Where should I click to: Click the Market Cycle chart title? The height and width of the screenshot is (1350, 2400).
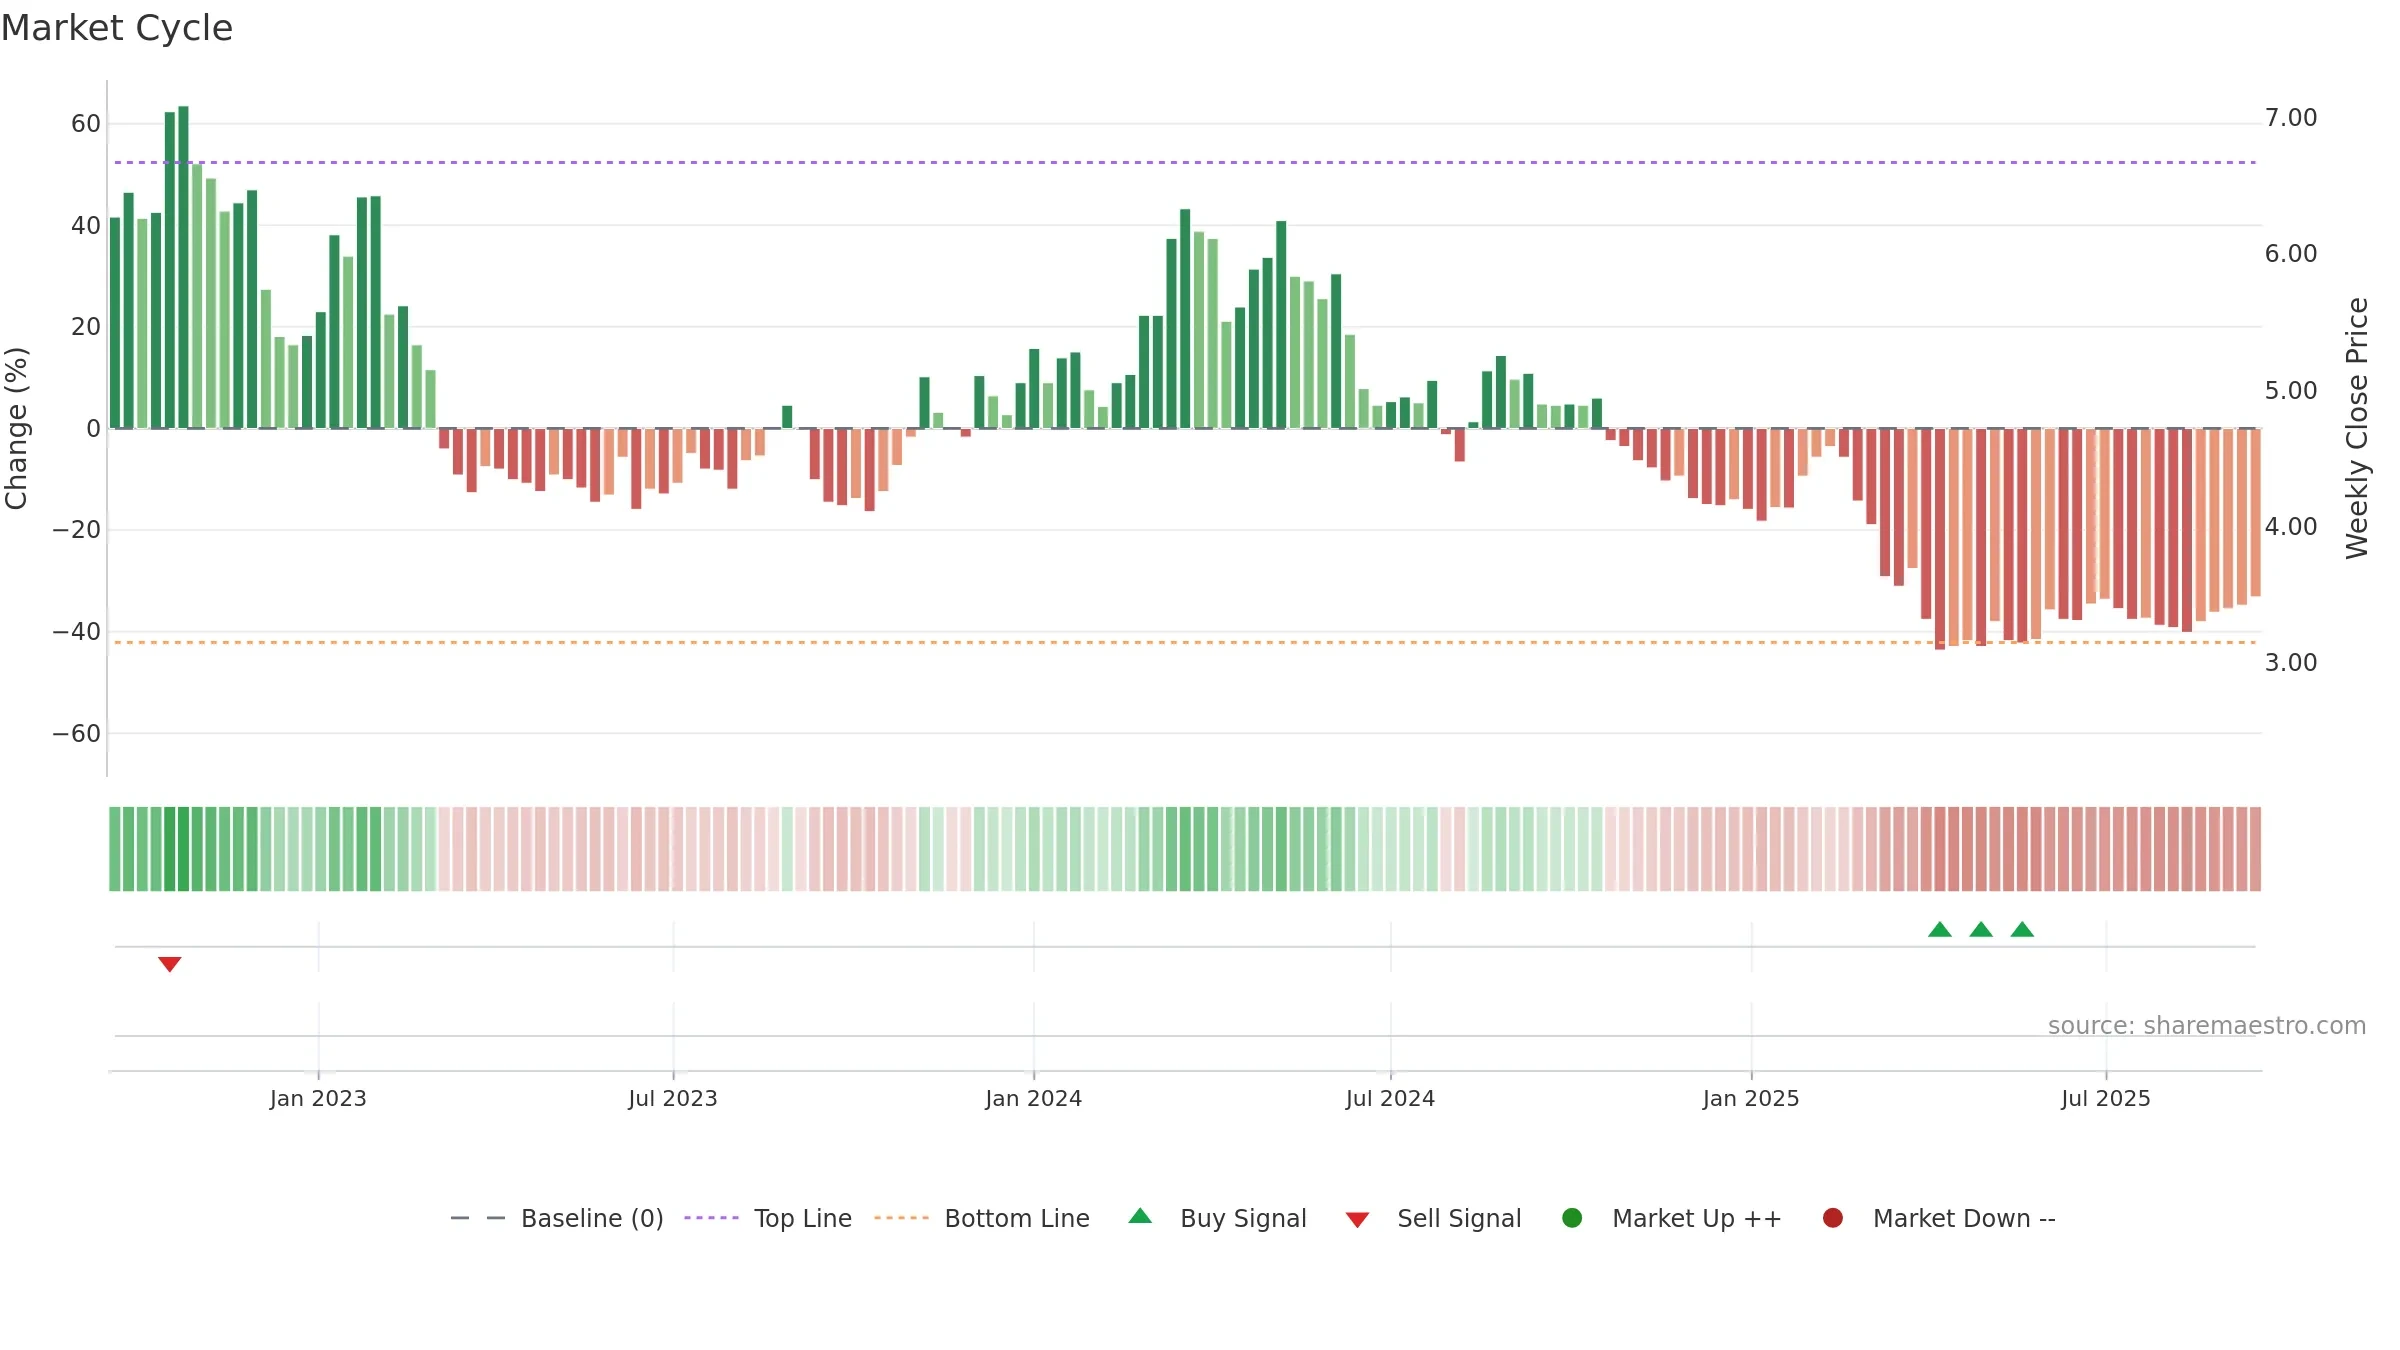tap(117, 28)
